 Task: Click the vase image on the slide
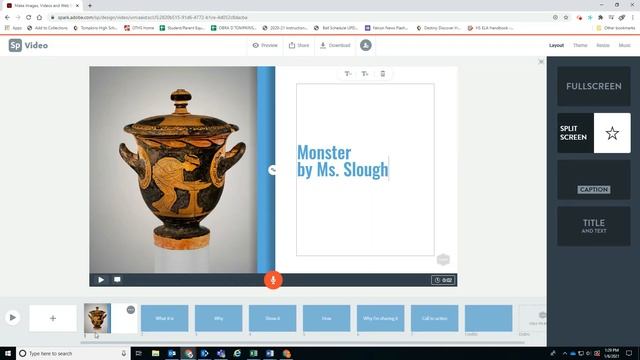click(173, 169)
